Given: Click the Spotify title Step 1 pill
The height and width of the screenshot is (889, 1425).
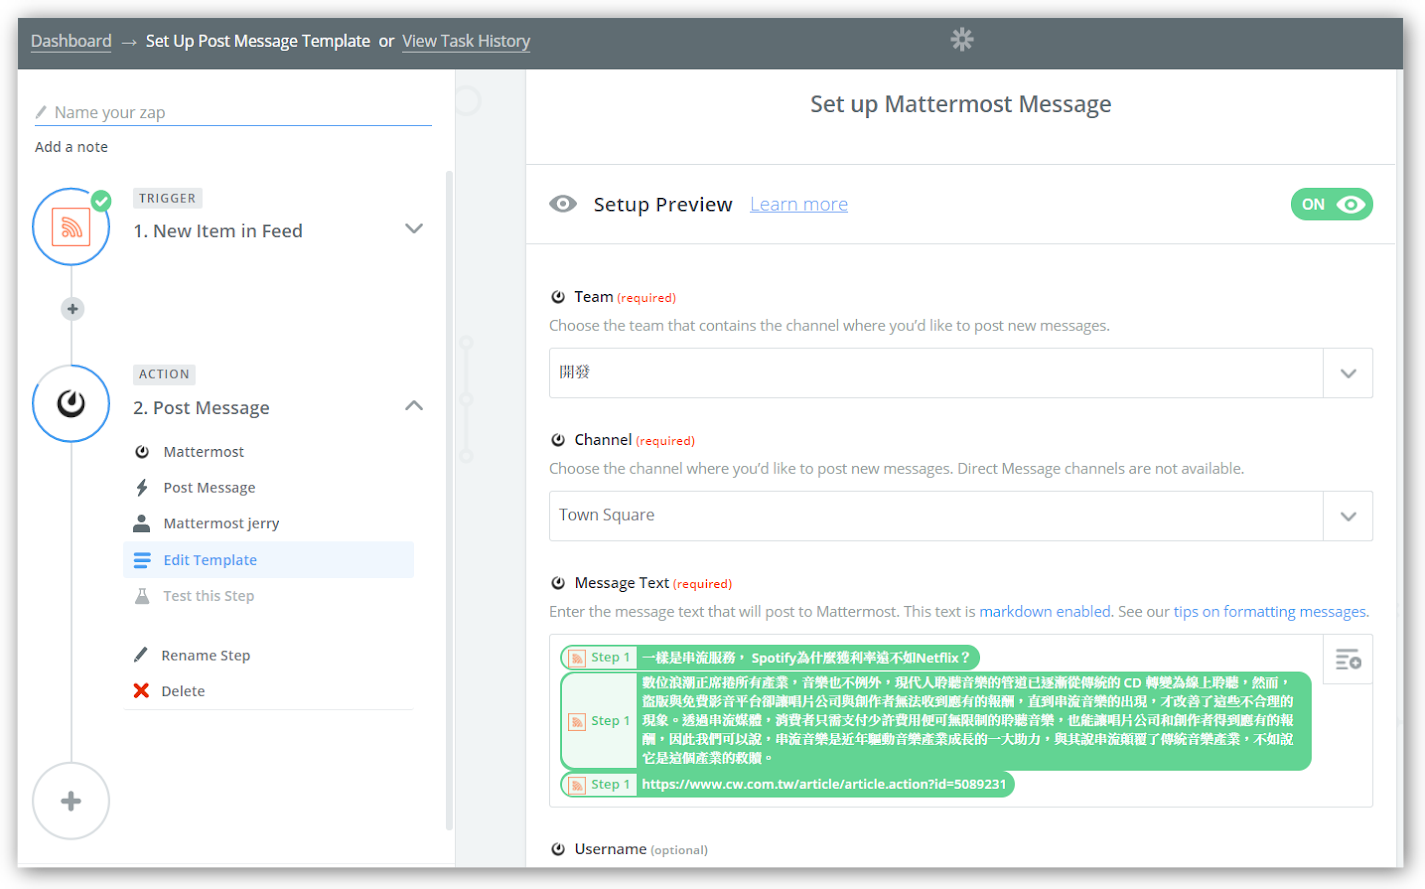Looking at the screenshot, I should tap(770, 657).
